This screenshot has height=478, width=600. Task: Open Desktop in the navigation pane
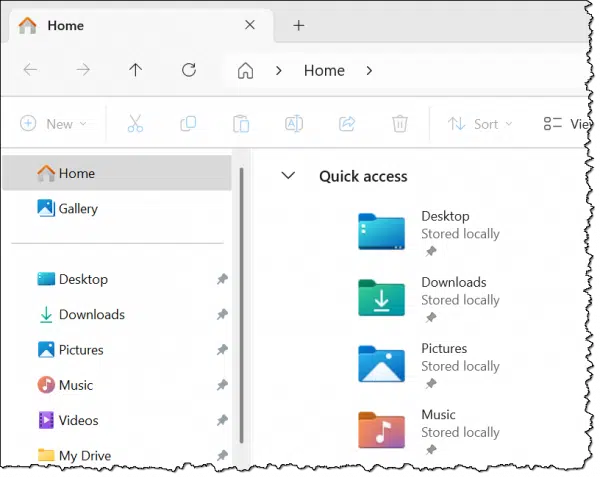[x=117, y=279]
